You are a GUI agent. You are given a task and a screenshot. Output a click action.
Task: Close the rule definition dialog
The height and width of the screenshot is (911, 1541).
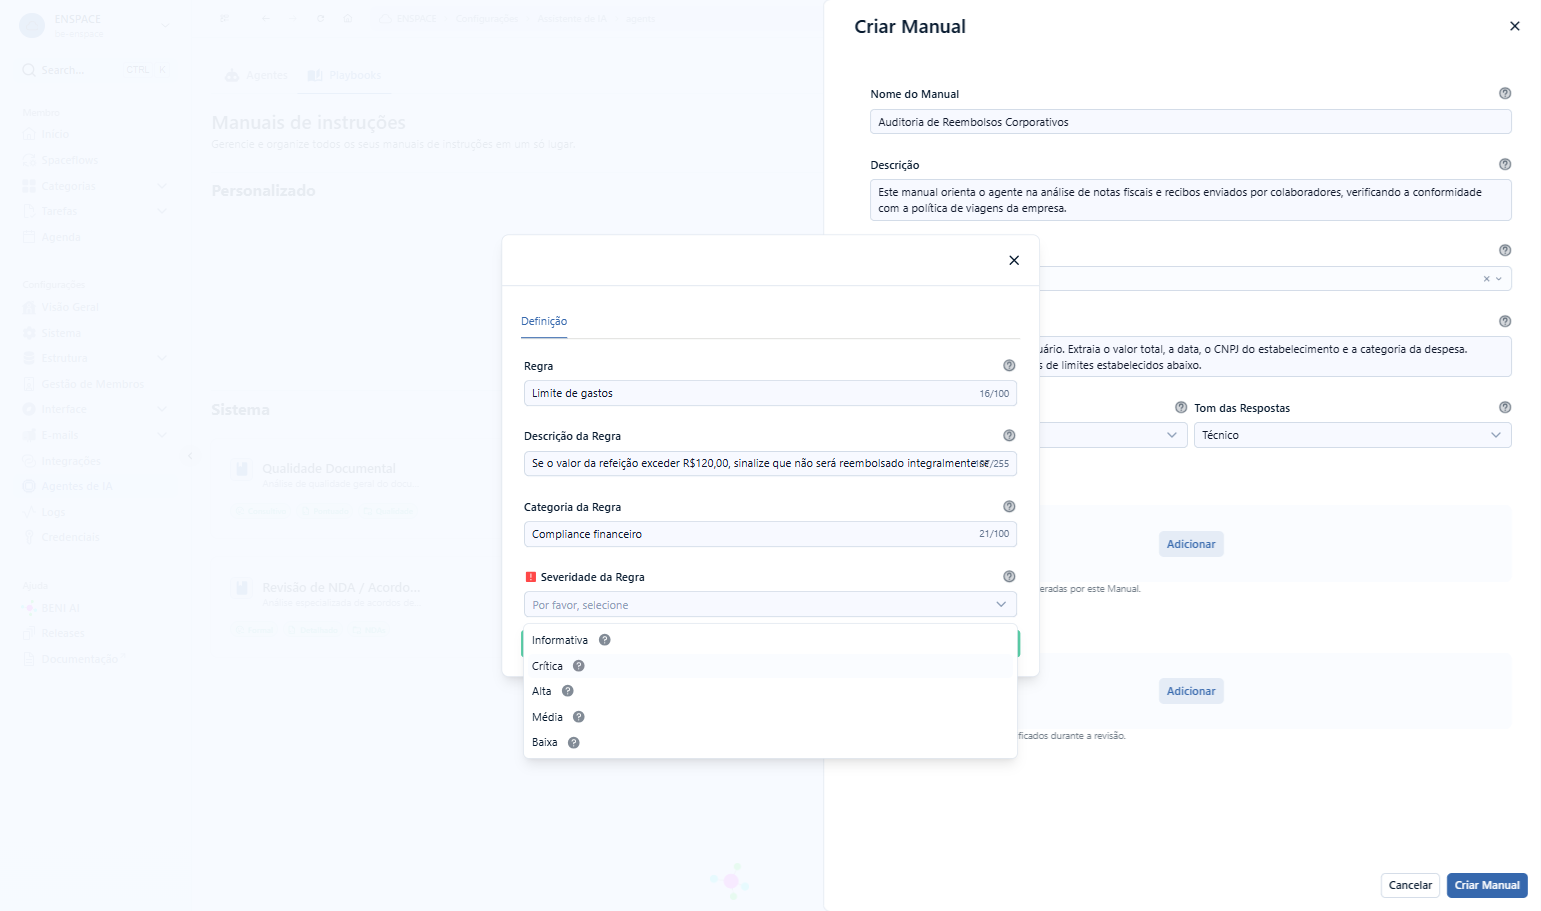point(1014,260)
